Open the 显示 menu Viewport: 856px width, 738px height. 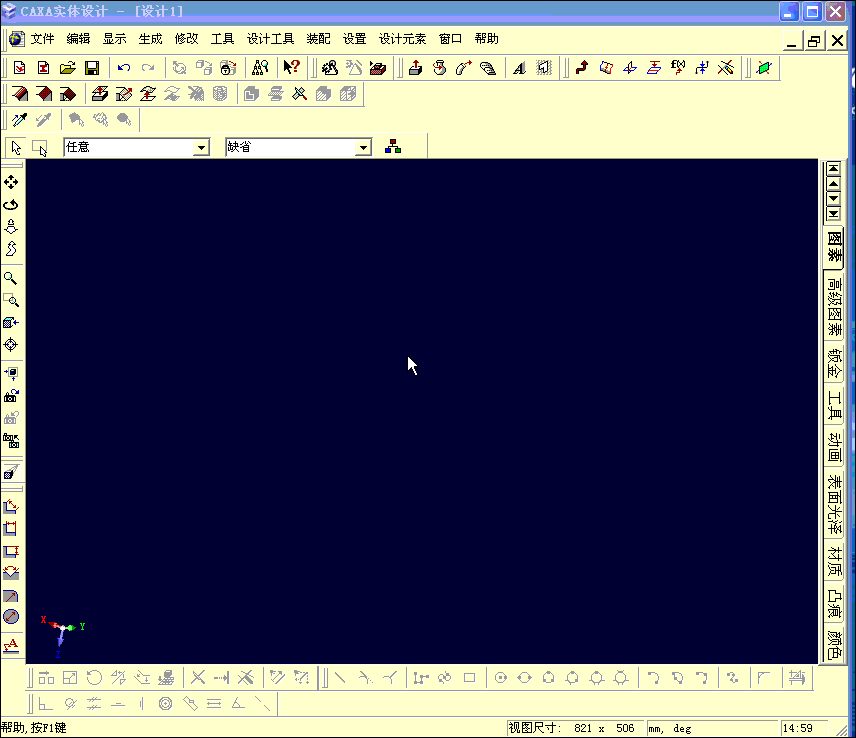(114, 39)
